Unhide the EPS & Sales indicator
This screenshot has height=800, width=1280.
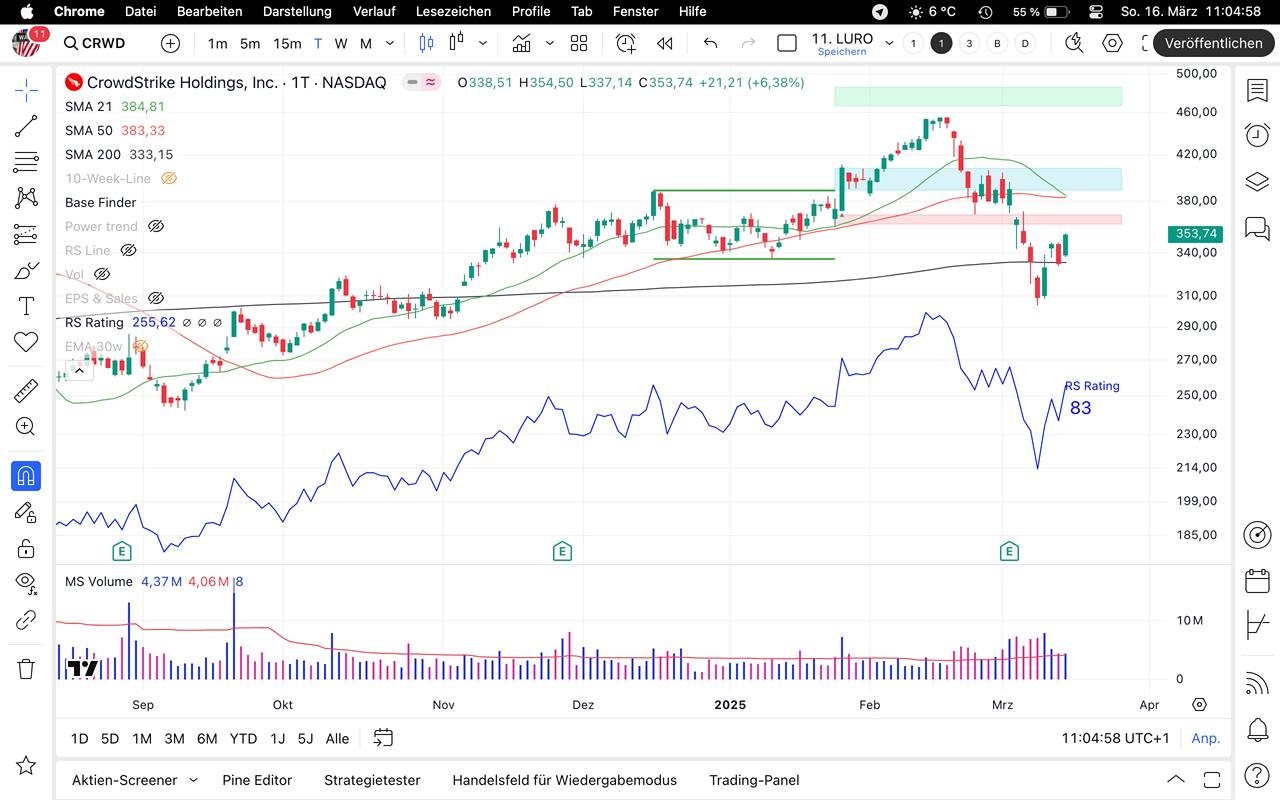click(x=156, y=299)
